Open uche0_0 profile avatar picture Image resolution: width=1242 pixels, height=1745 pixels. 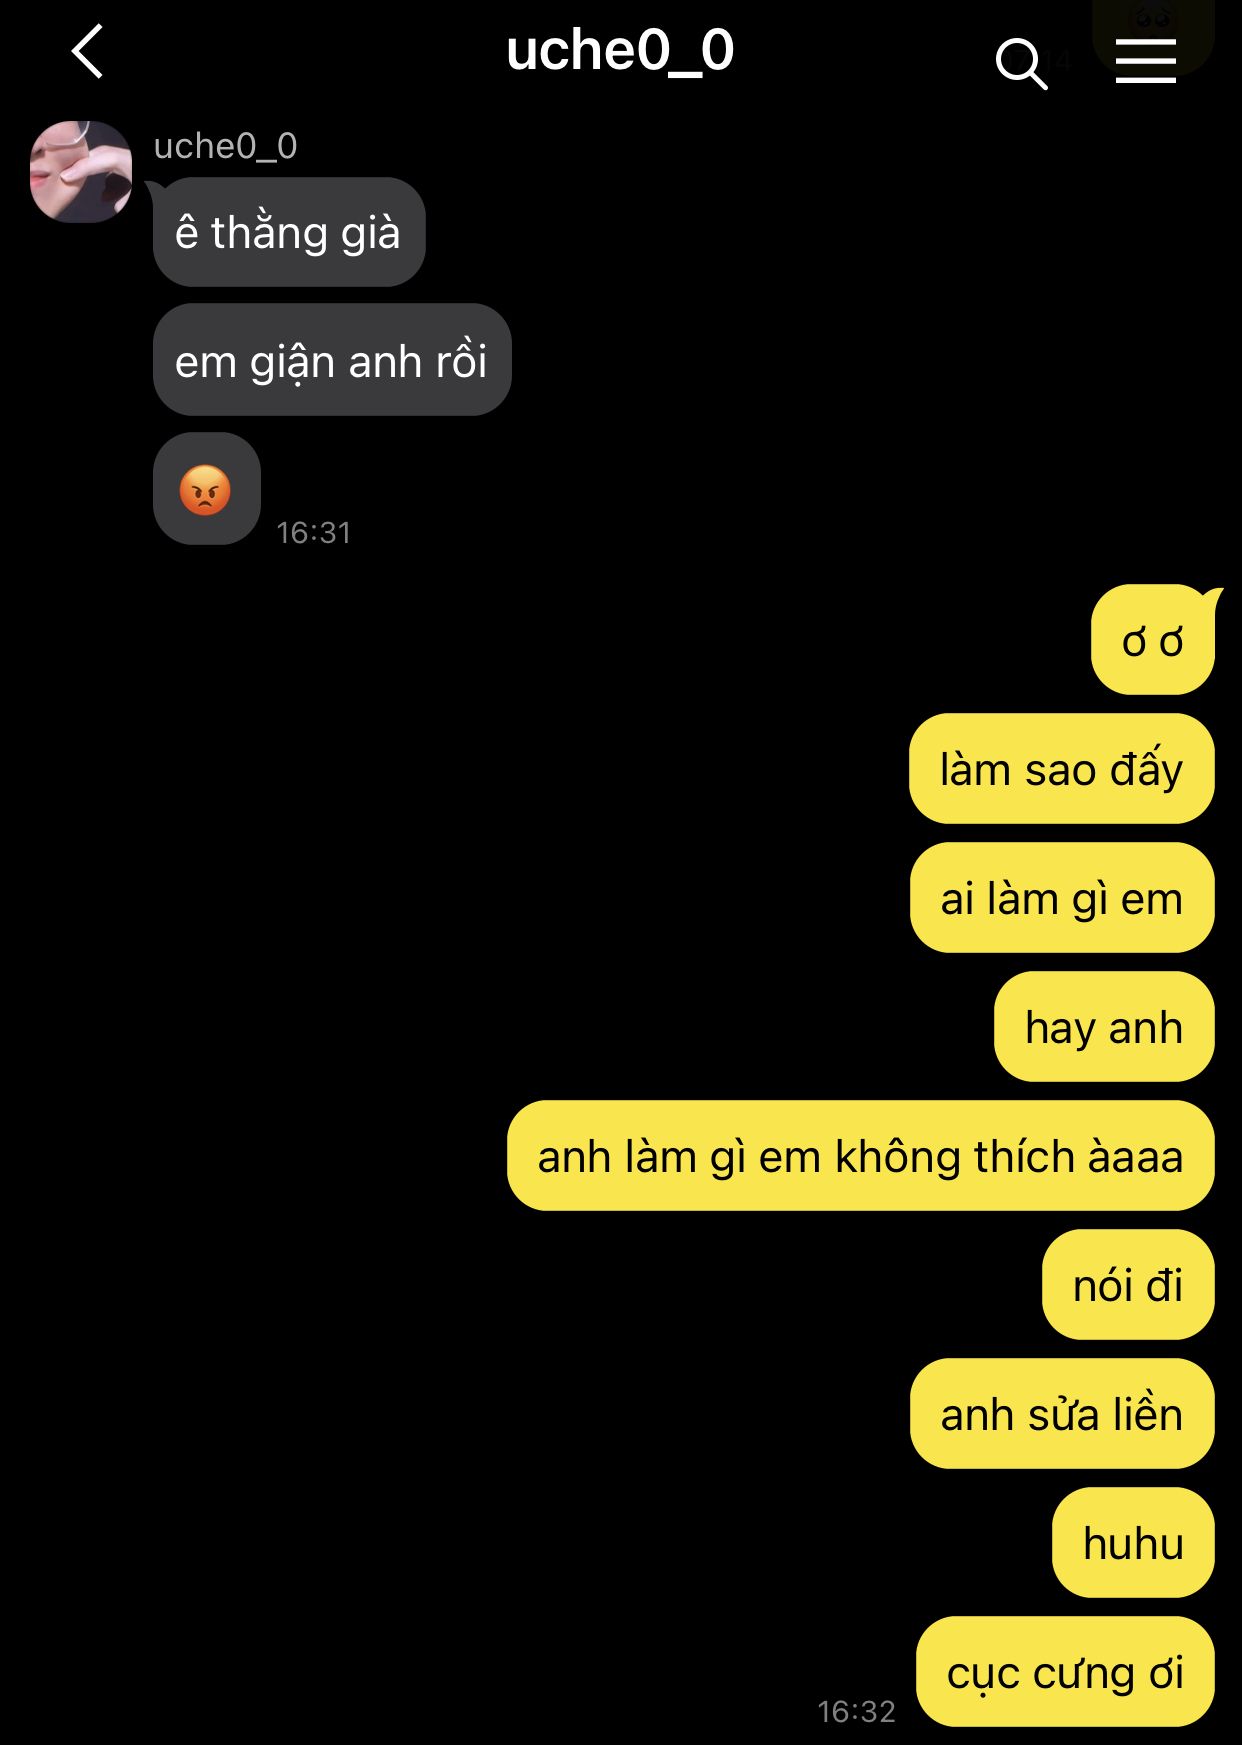[x=81, y=171]
